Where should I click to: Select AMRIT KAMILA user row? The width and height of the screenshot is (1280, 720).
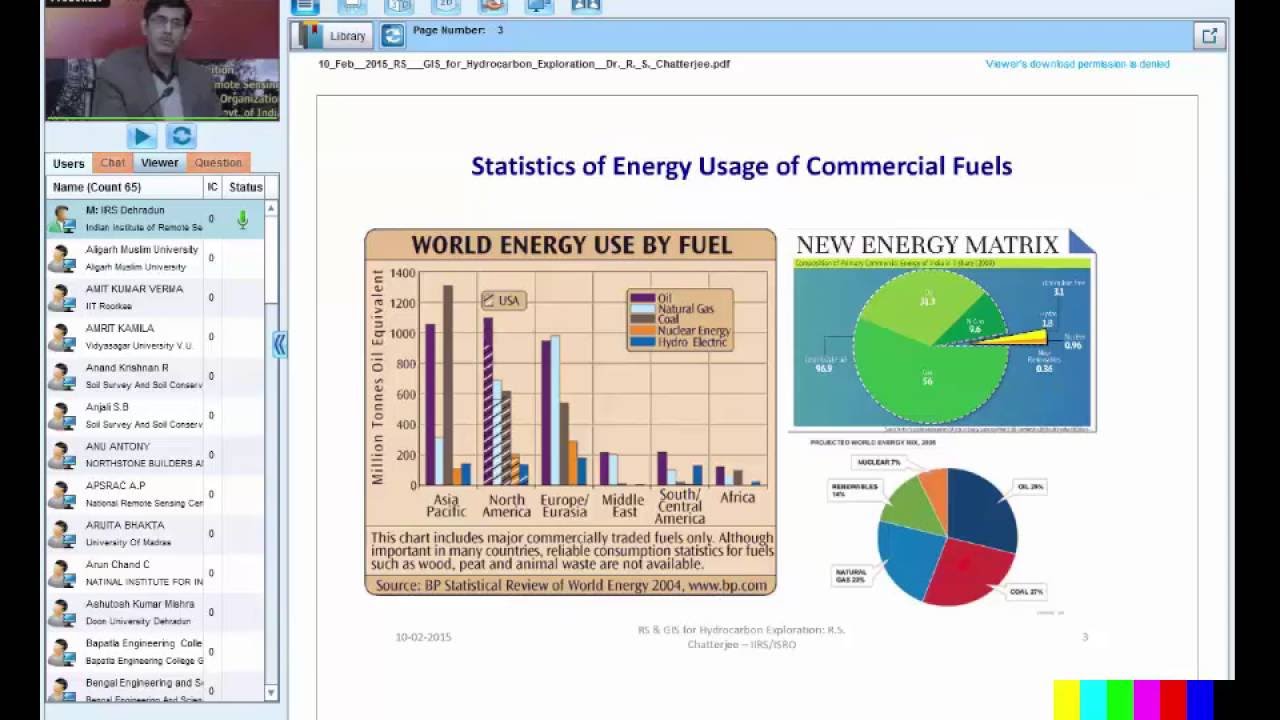coord(155,337)
